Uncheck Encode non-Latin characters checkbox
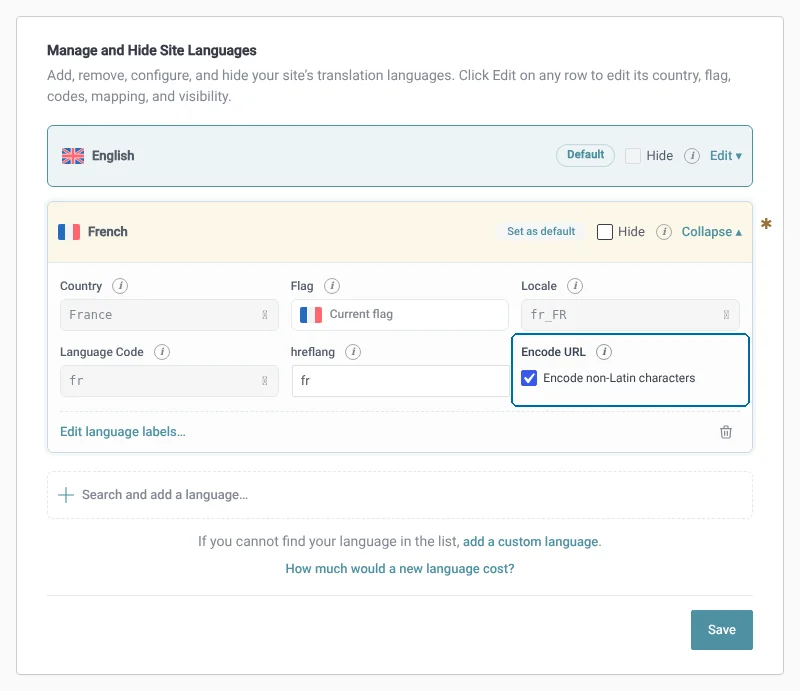The width and height of the screenshot is (800, 691). (x=529, y=378)
